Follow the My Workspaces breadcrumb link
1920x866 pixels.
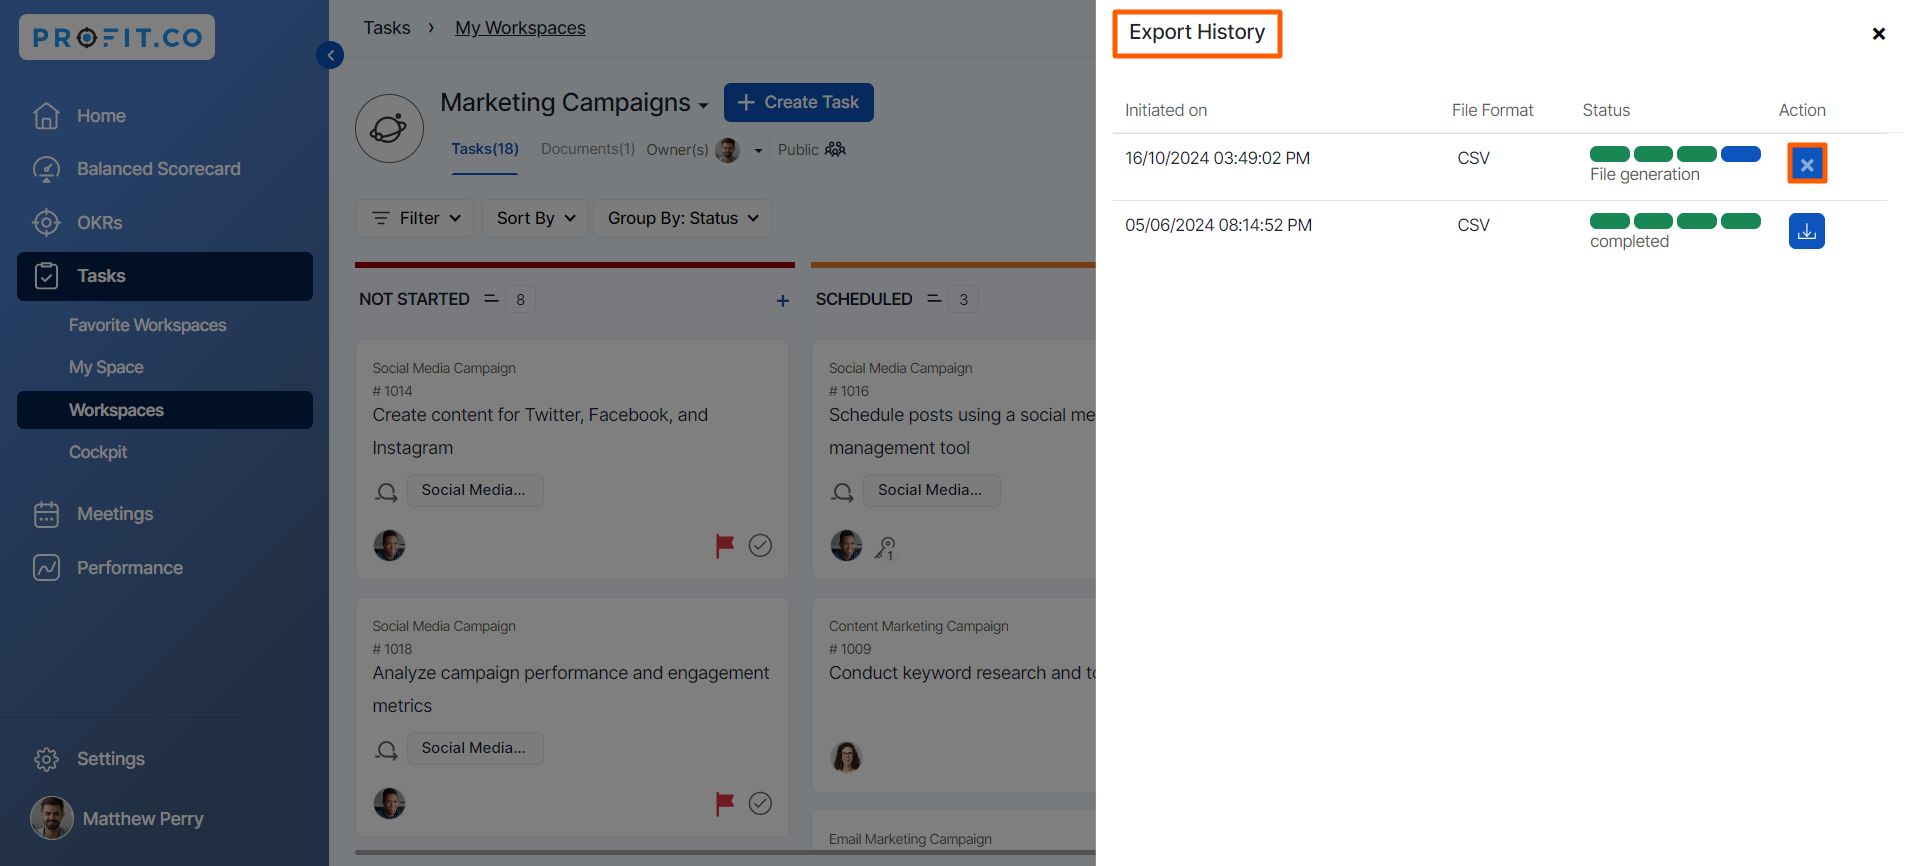[520, 28]
